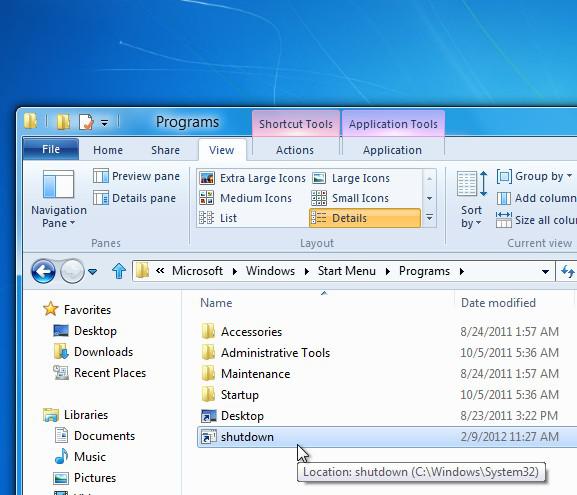Image resolution: width=577 pixels, height=495 pixels.
Task: Select Medium Icons layout
Action: tap(245, 198)
